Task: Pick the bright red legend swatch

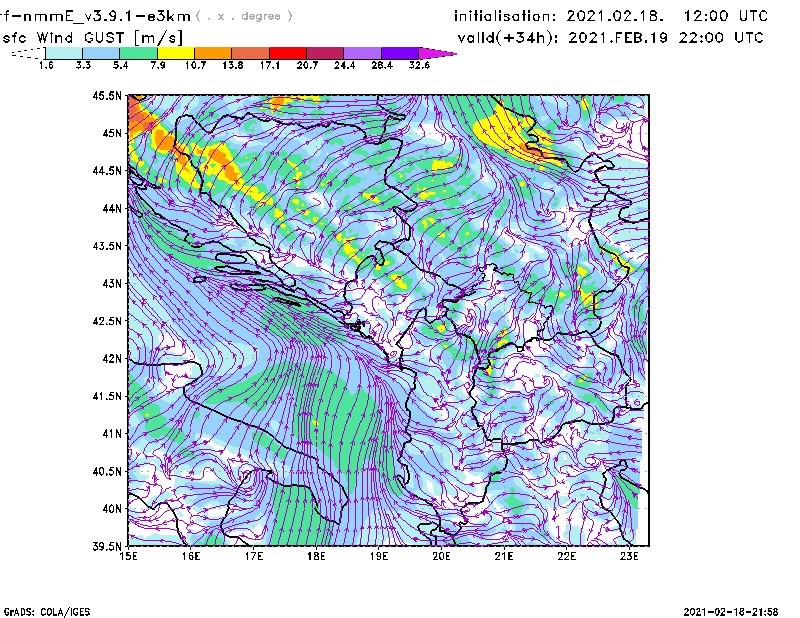Action: coord(288,53)
